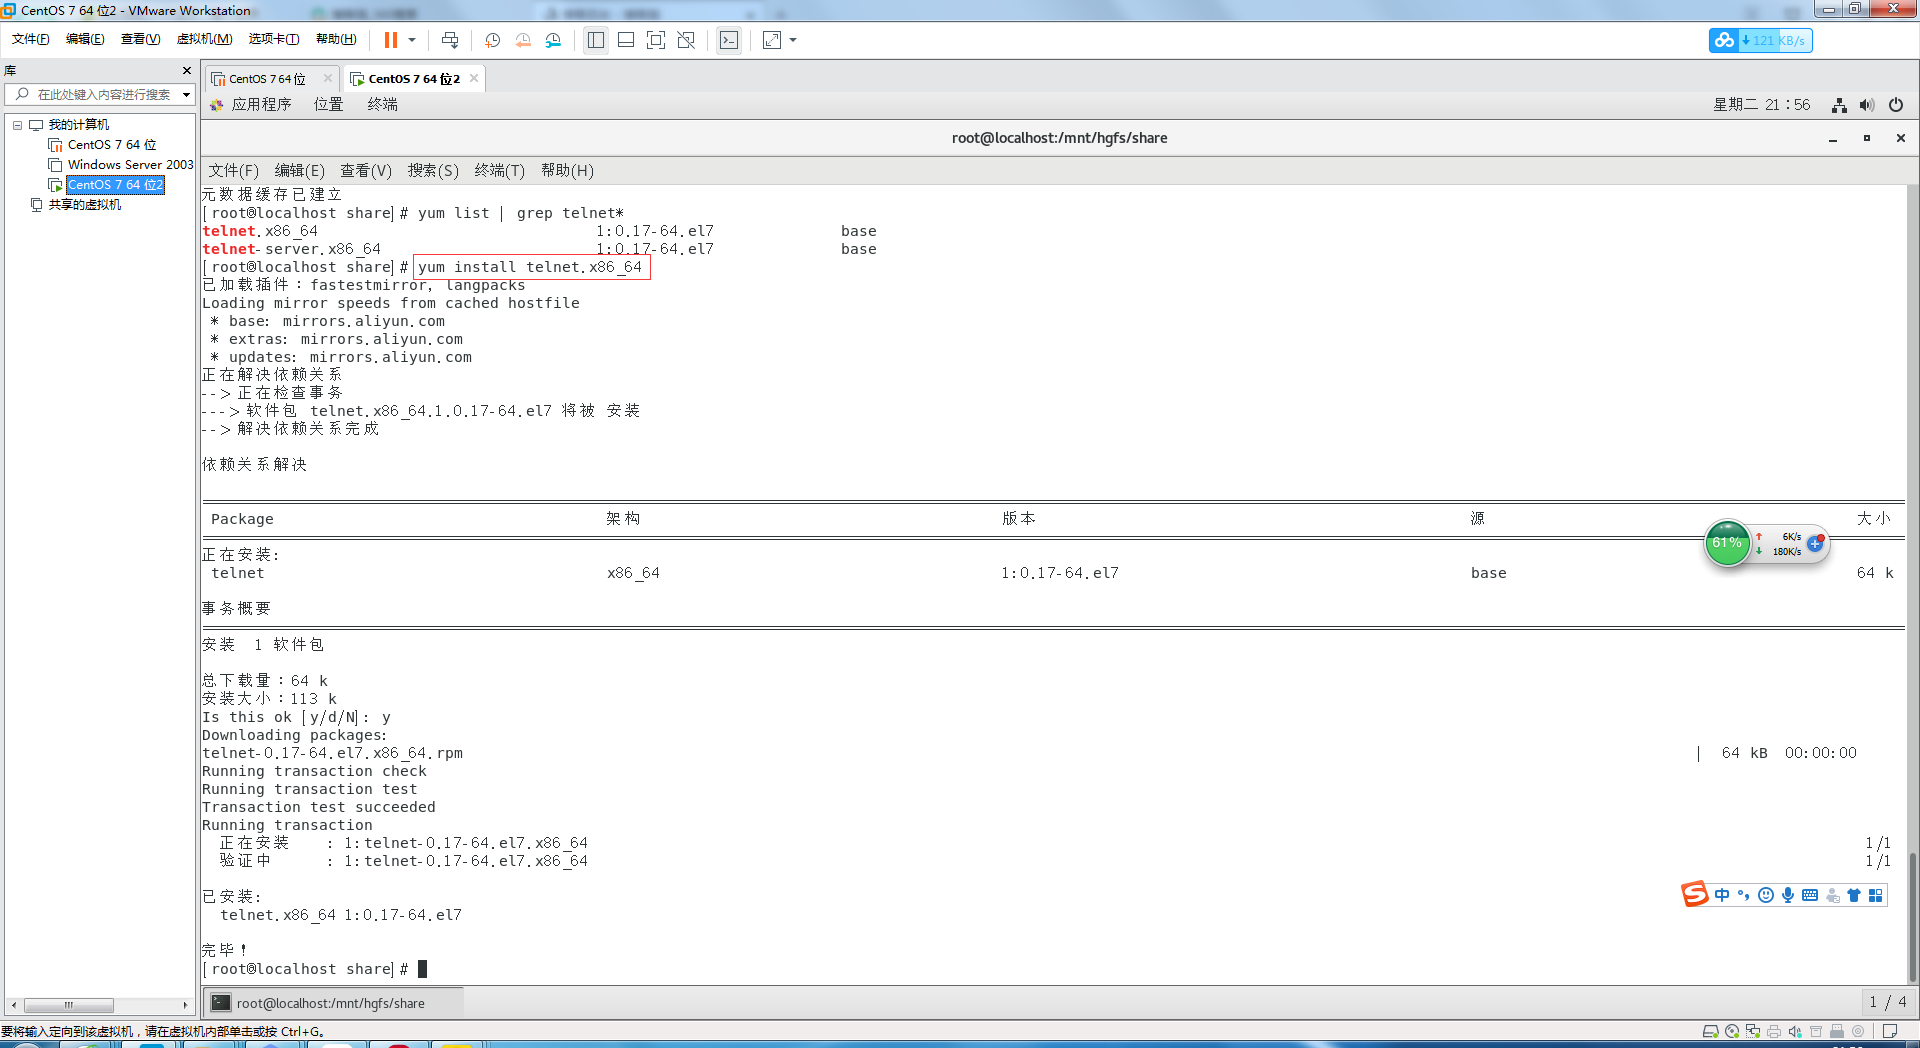This screenshot has height=1048, width=1920.
Task: Click the network adapter status icon
Action: [1753, 1031]
